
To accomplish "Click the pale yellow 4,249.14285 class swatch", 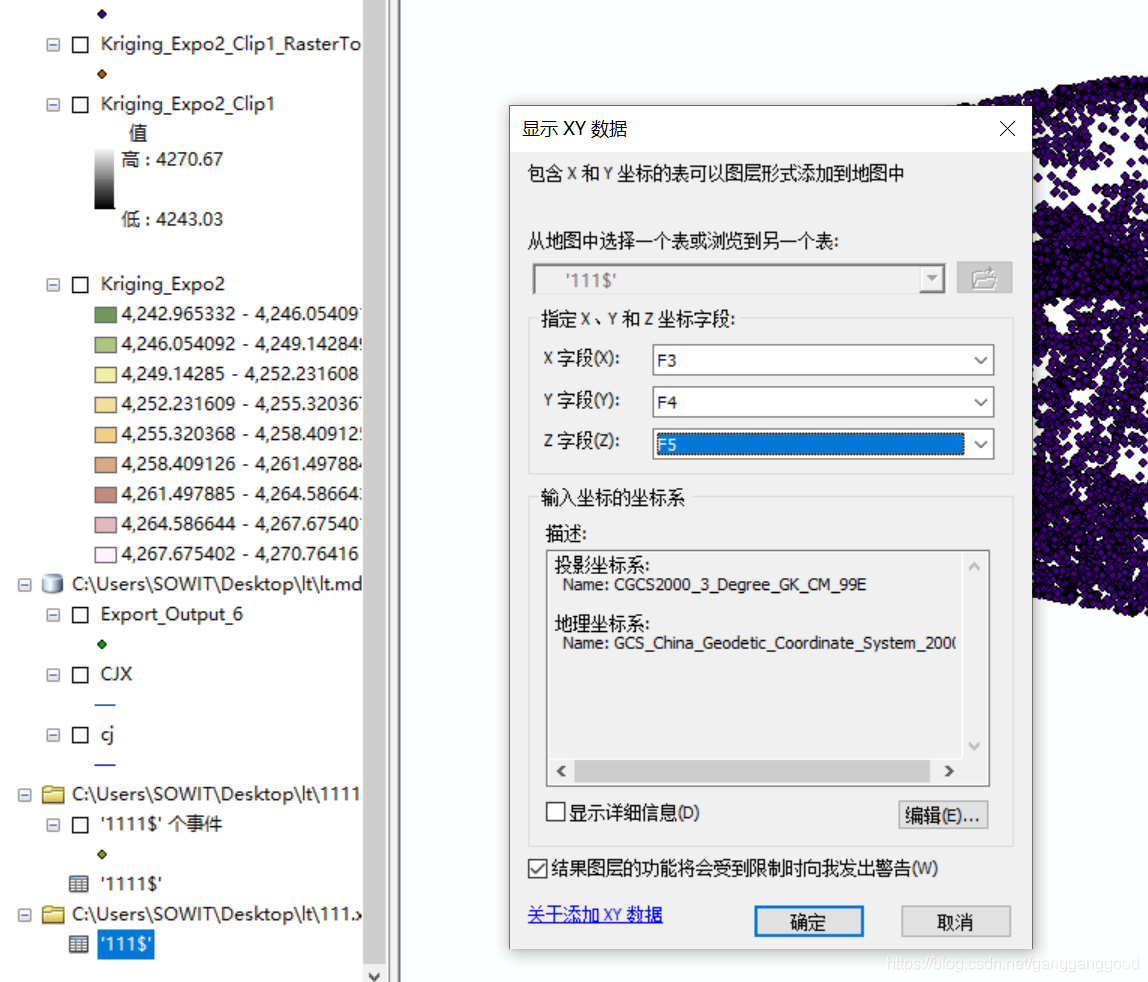I will pos(105,375).
